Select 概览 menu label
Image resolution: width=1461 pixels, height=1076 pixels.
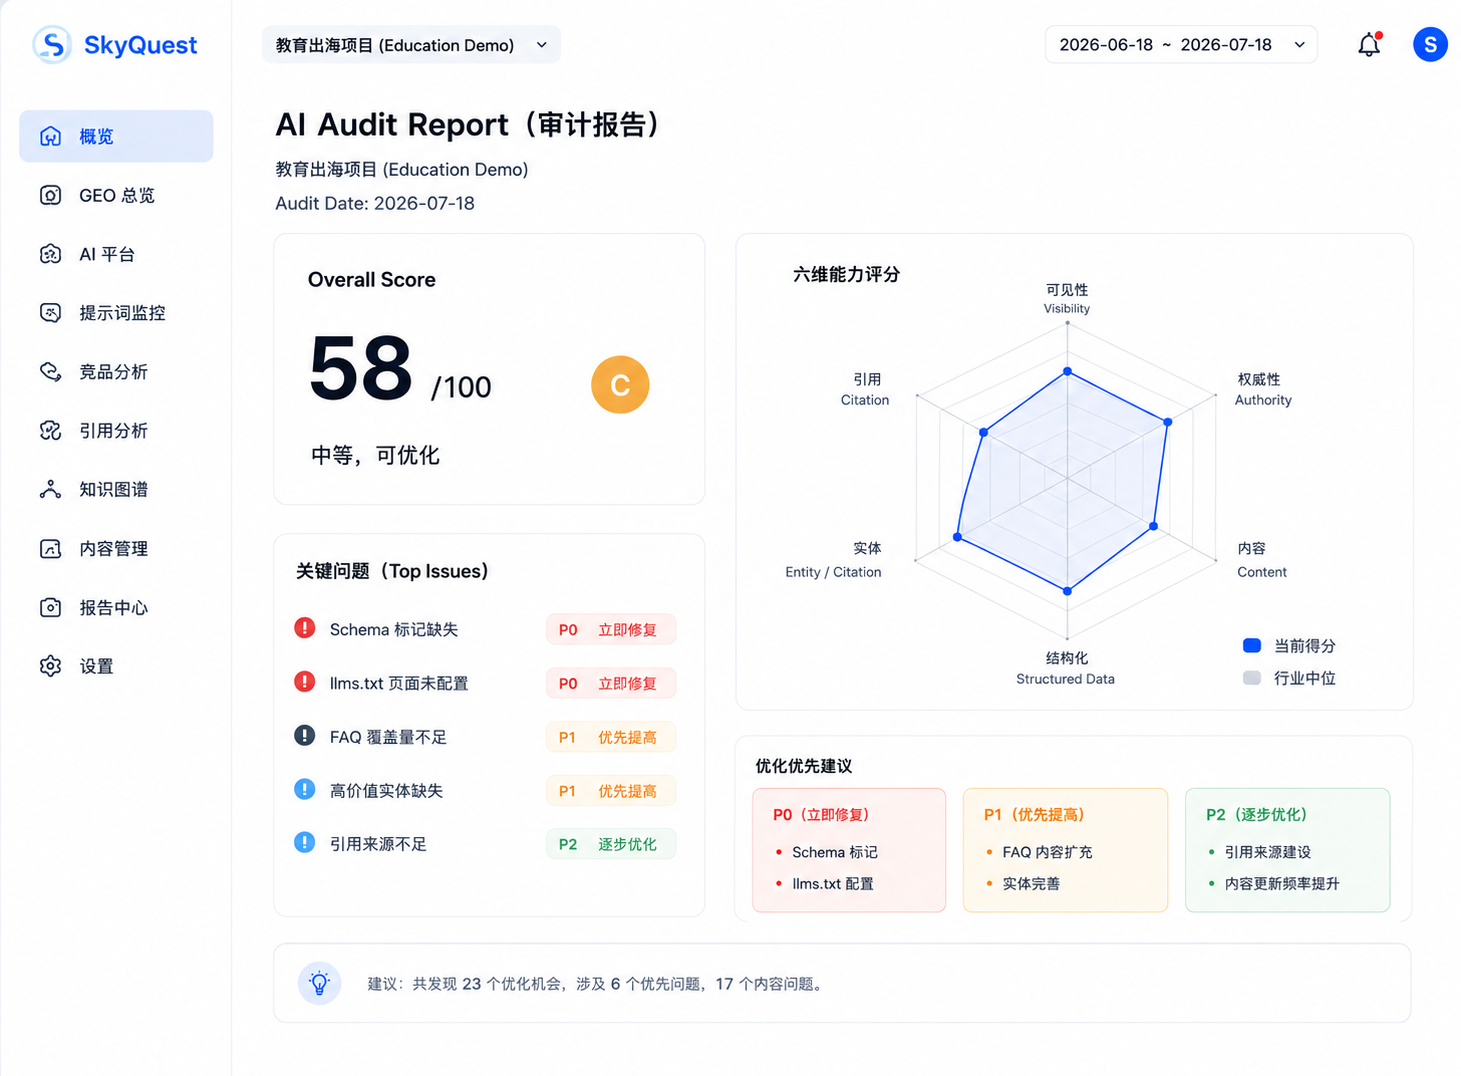click(x=96, y=136)
